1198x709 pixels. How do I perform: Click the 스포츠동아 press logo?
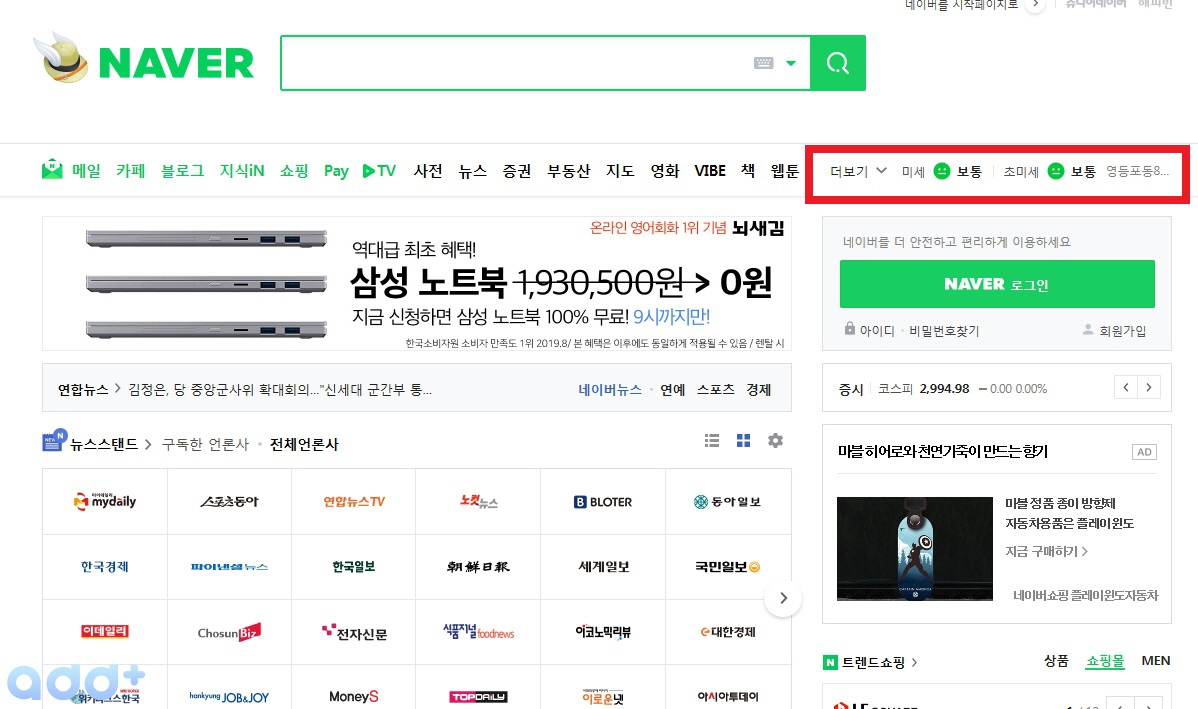(x=229, y=502)
